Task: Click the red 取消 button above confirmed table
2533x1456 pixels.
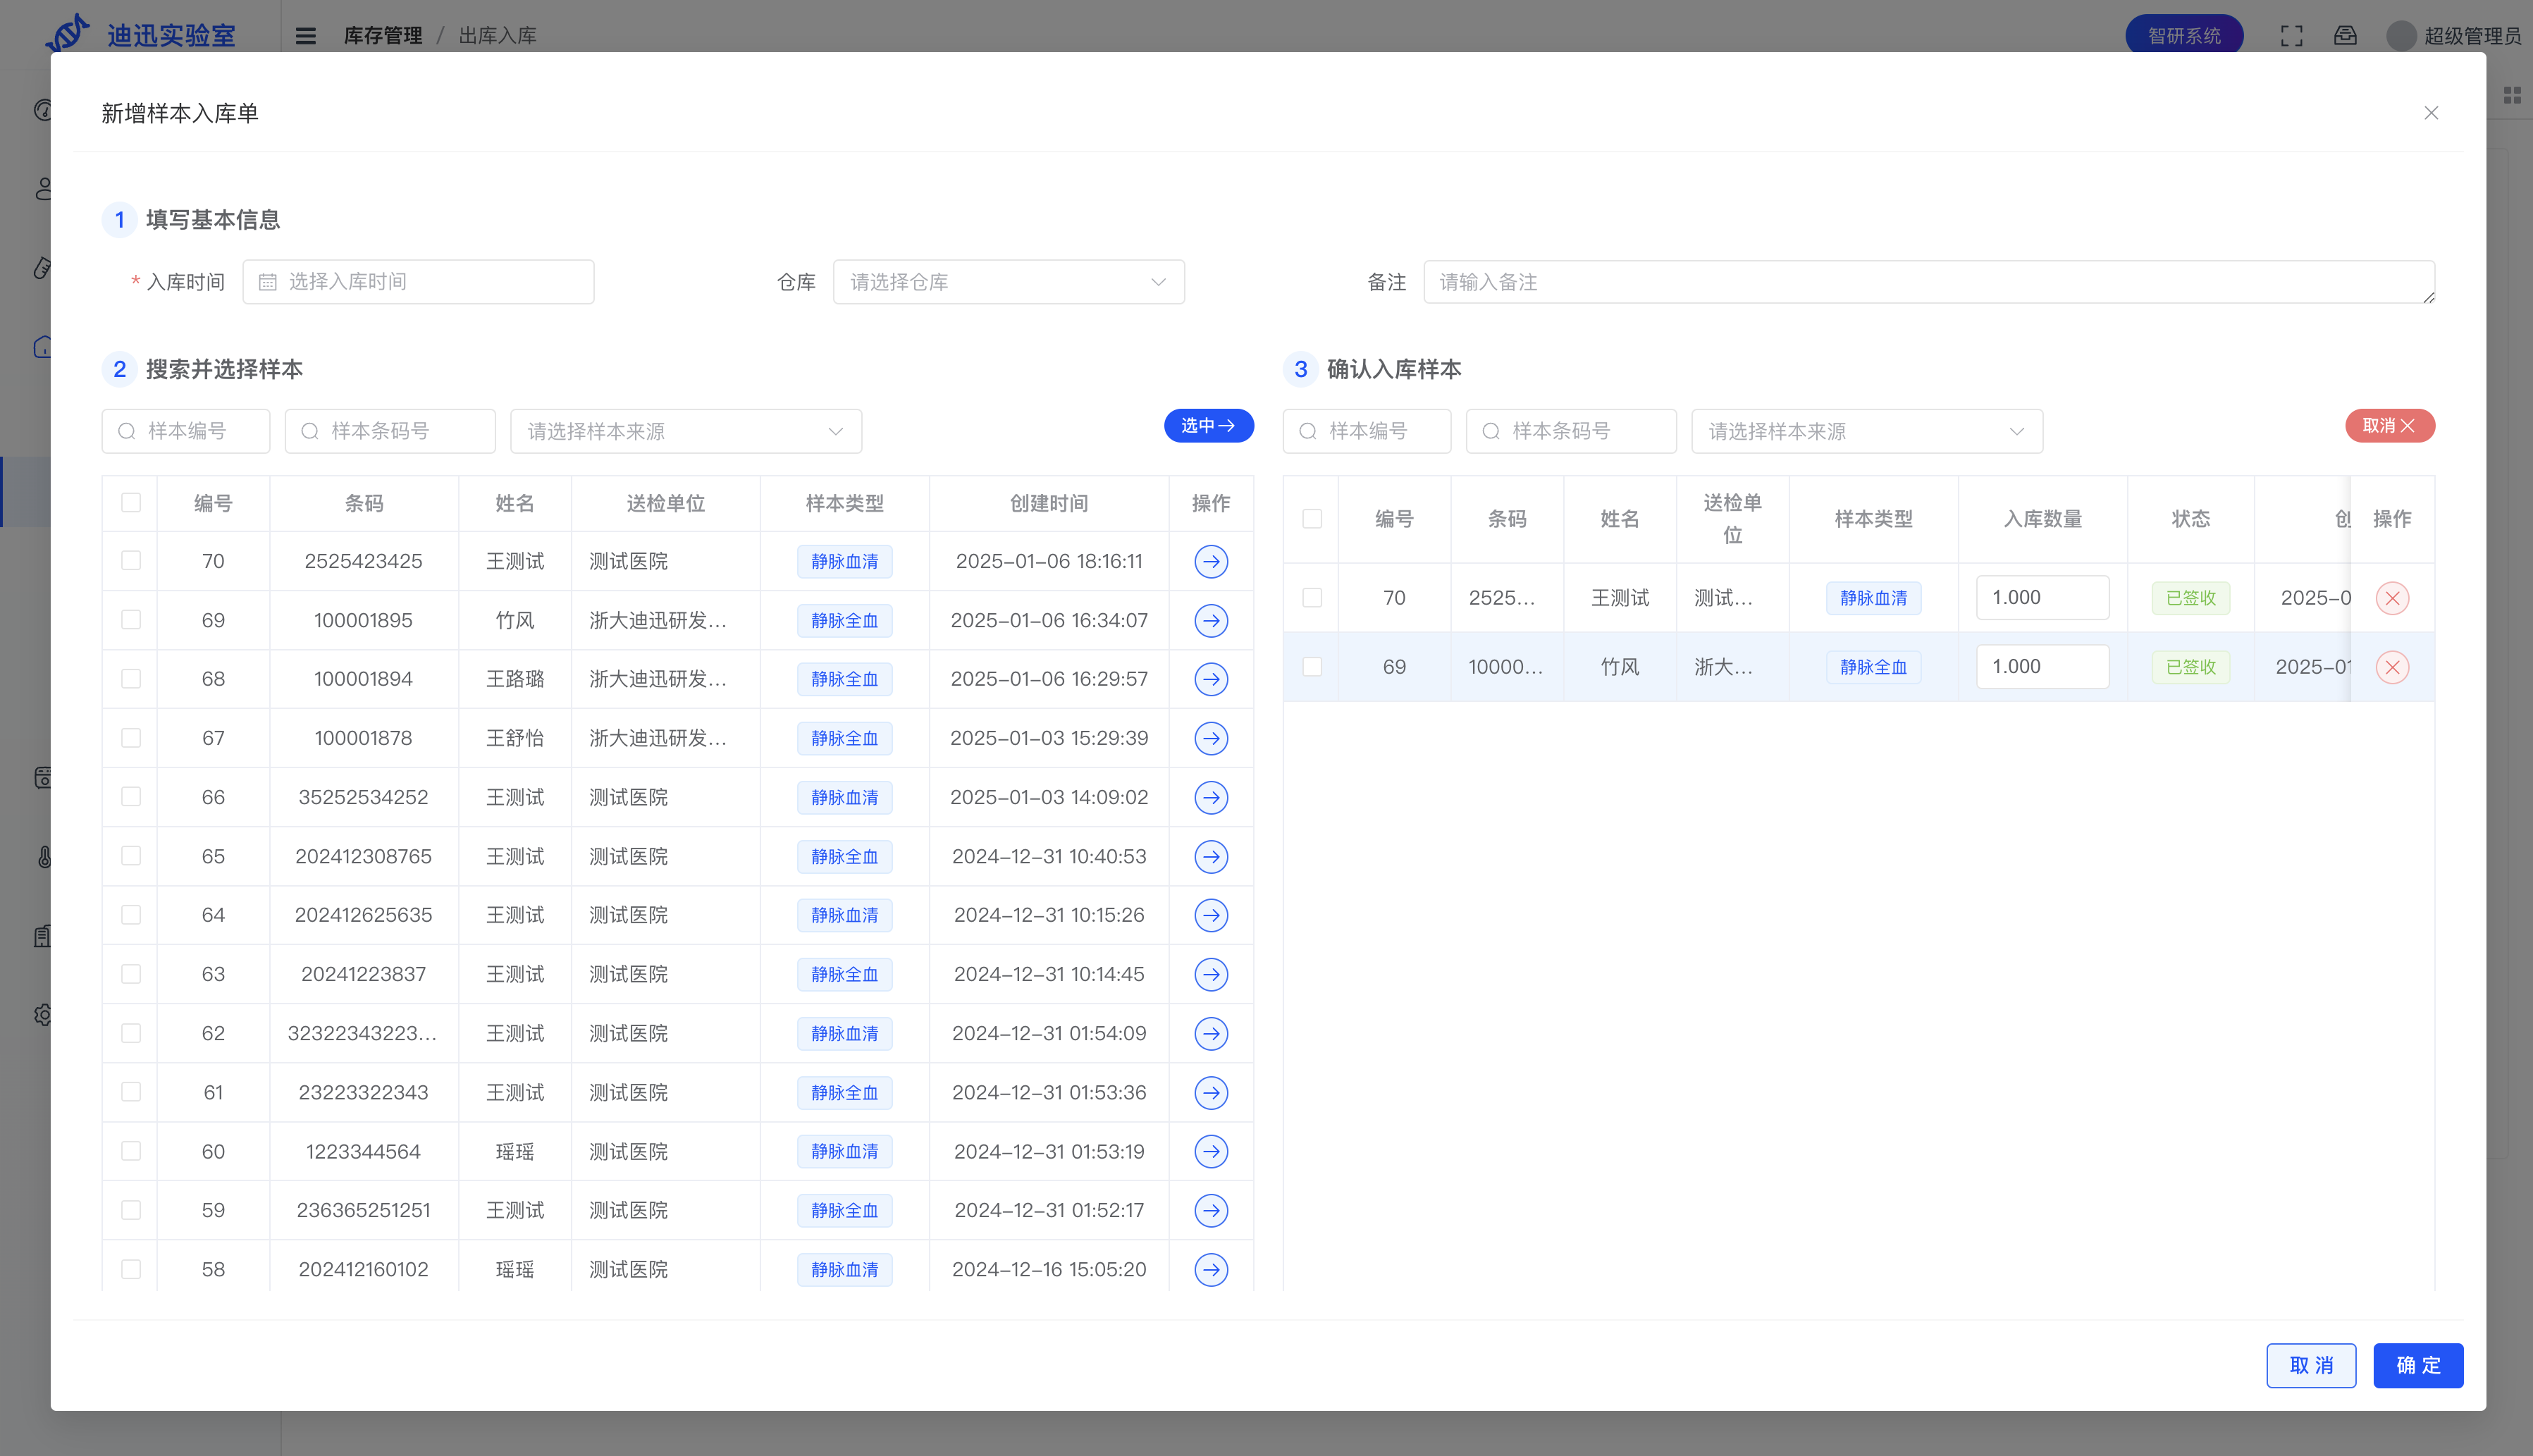Action: (2389, 425)
